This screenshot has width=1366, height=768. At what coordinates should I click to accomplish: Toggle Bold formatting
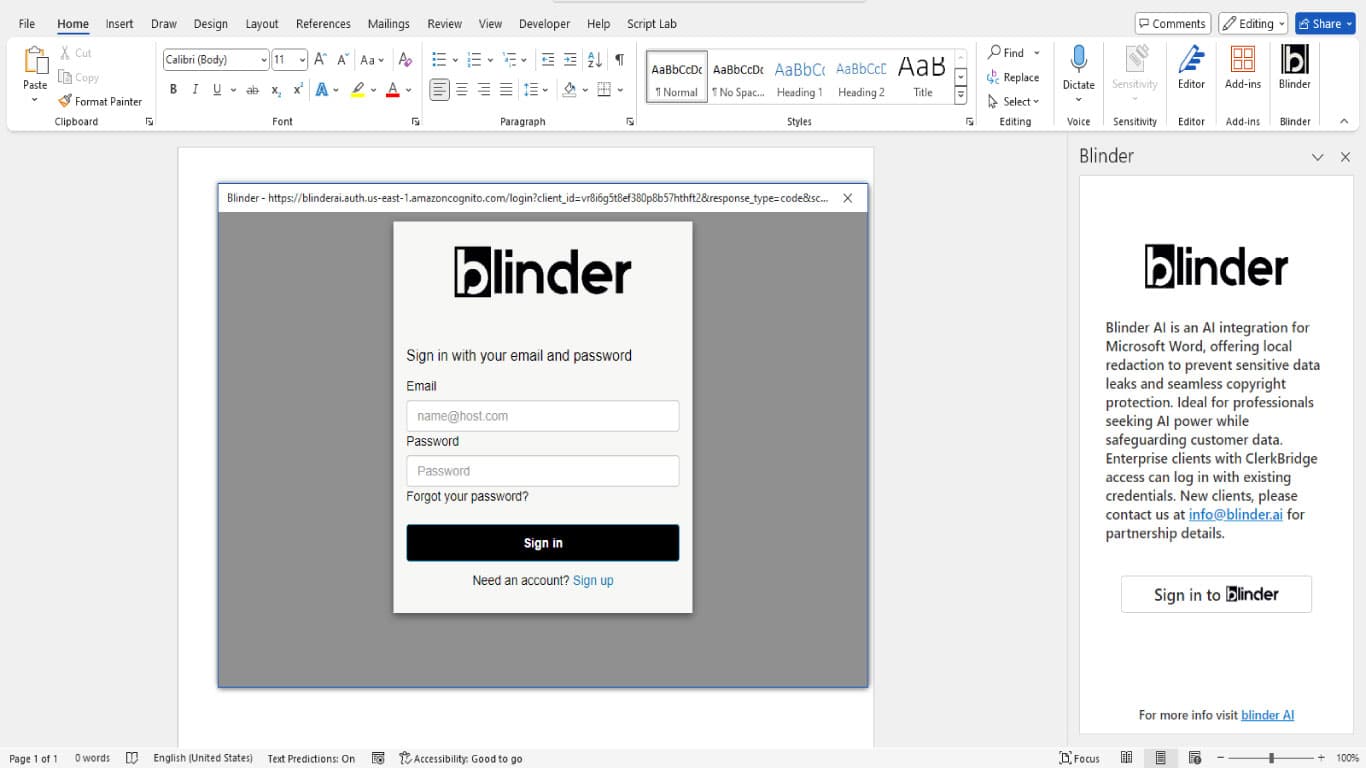173,90
